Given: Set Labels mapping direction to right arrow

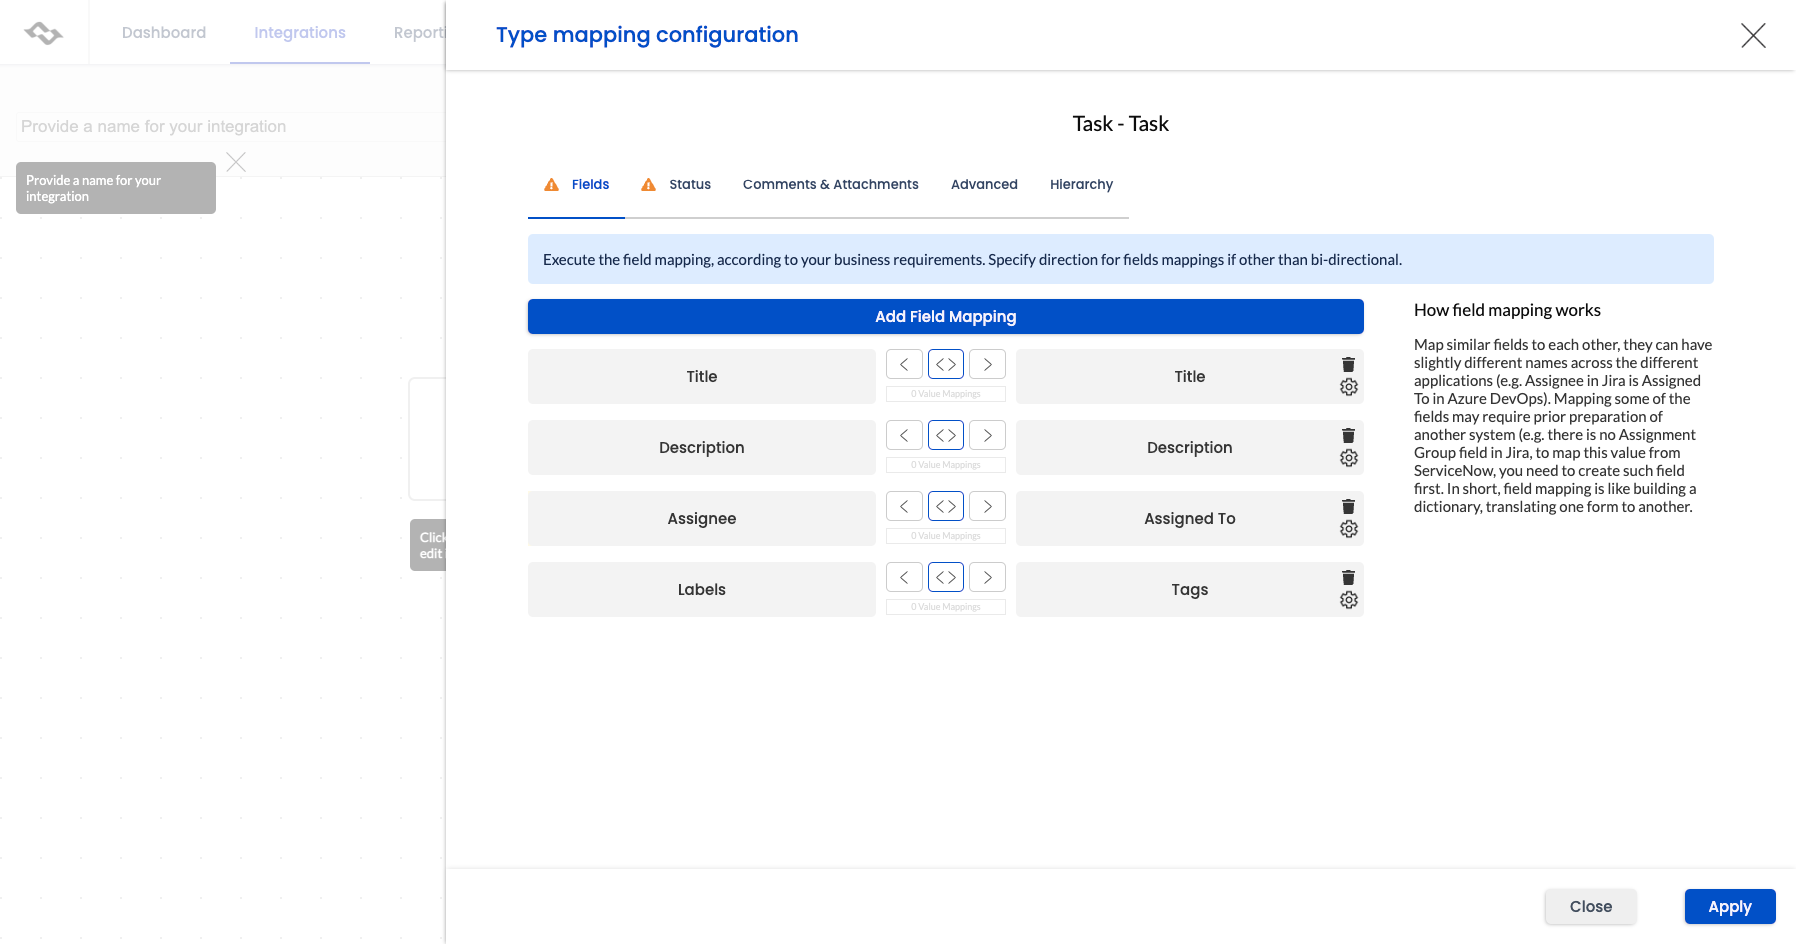Looking at the screenshot, I should [x=988, y=578].
